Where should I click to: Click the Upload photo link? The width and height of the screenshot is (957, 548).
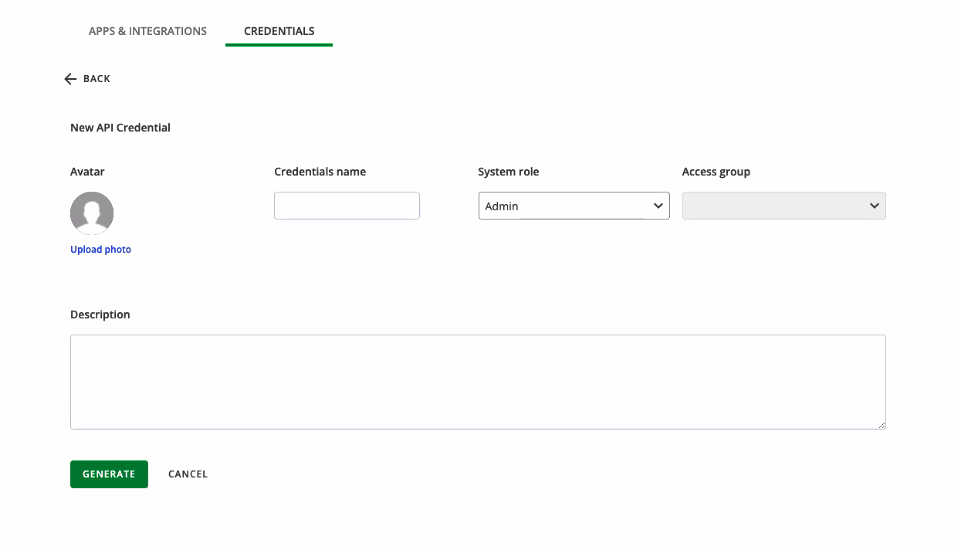tap(100, 250)
